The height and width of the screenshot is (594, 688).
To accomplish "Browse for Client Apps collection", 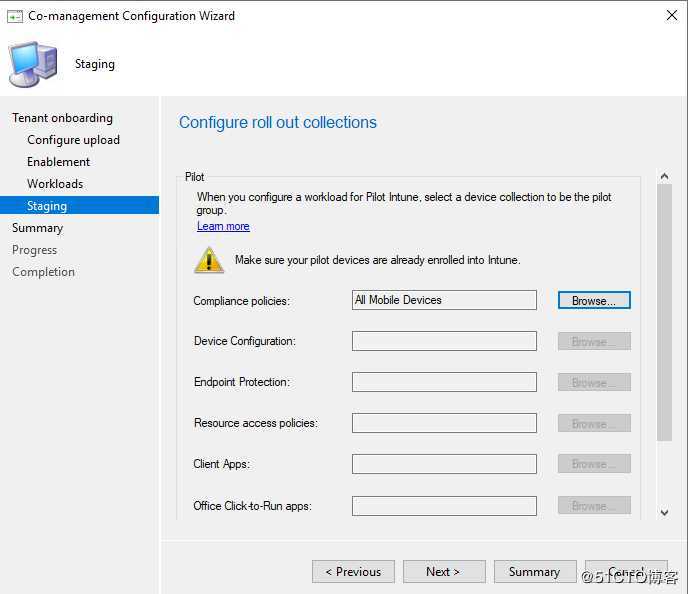I will 594,464.
